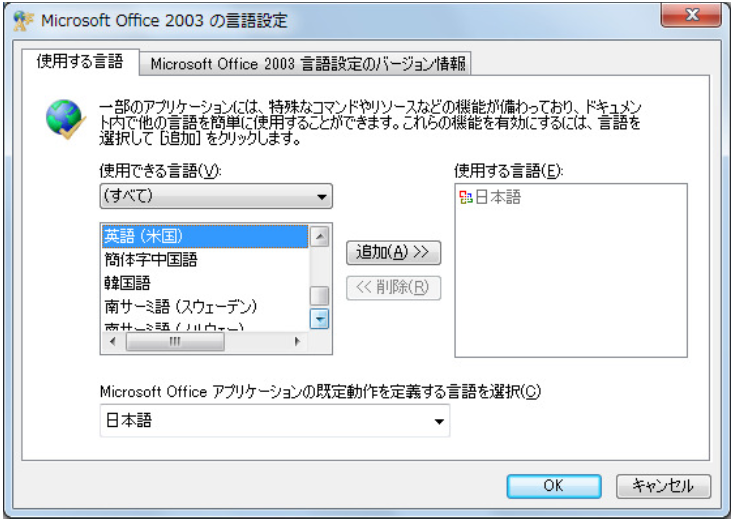The height and width of the screenshot is (520, 734).
Task: Click the horizontal scrollbar right arrow
Action: coord(296,341)
